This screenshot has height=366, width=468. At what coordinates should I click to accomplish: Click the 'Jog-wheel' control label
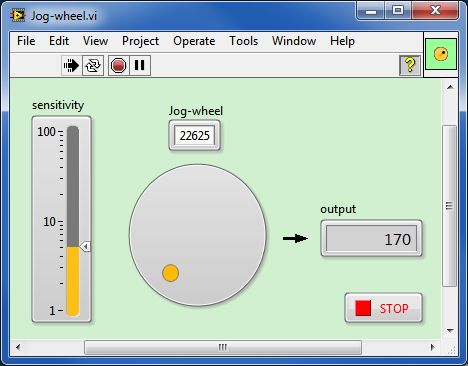196,111
